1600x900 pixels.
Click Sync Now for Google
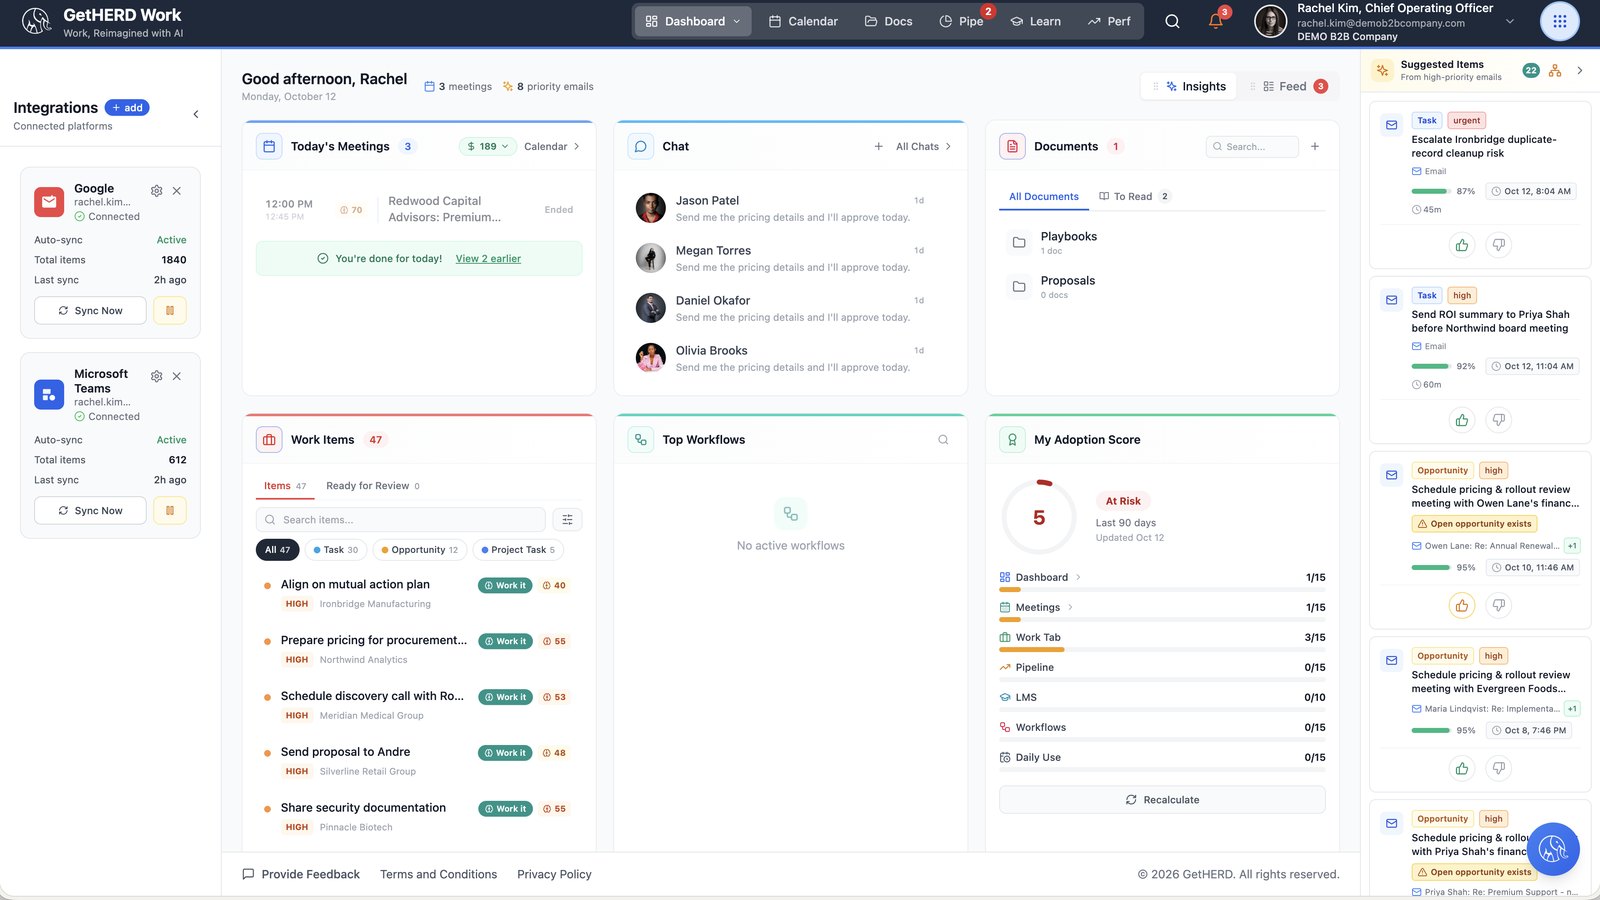(90, 310)
